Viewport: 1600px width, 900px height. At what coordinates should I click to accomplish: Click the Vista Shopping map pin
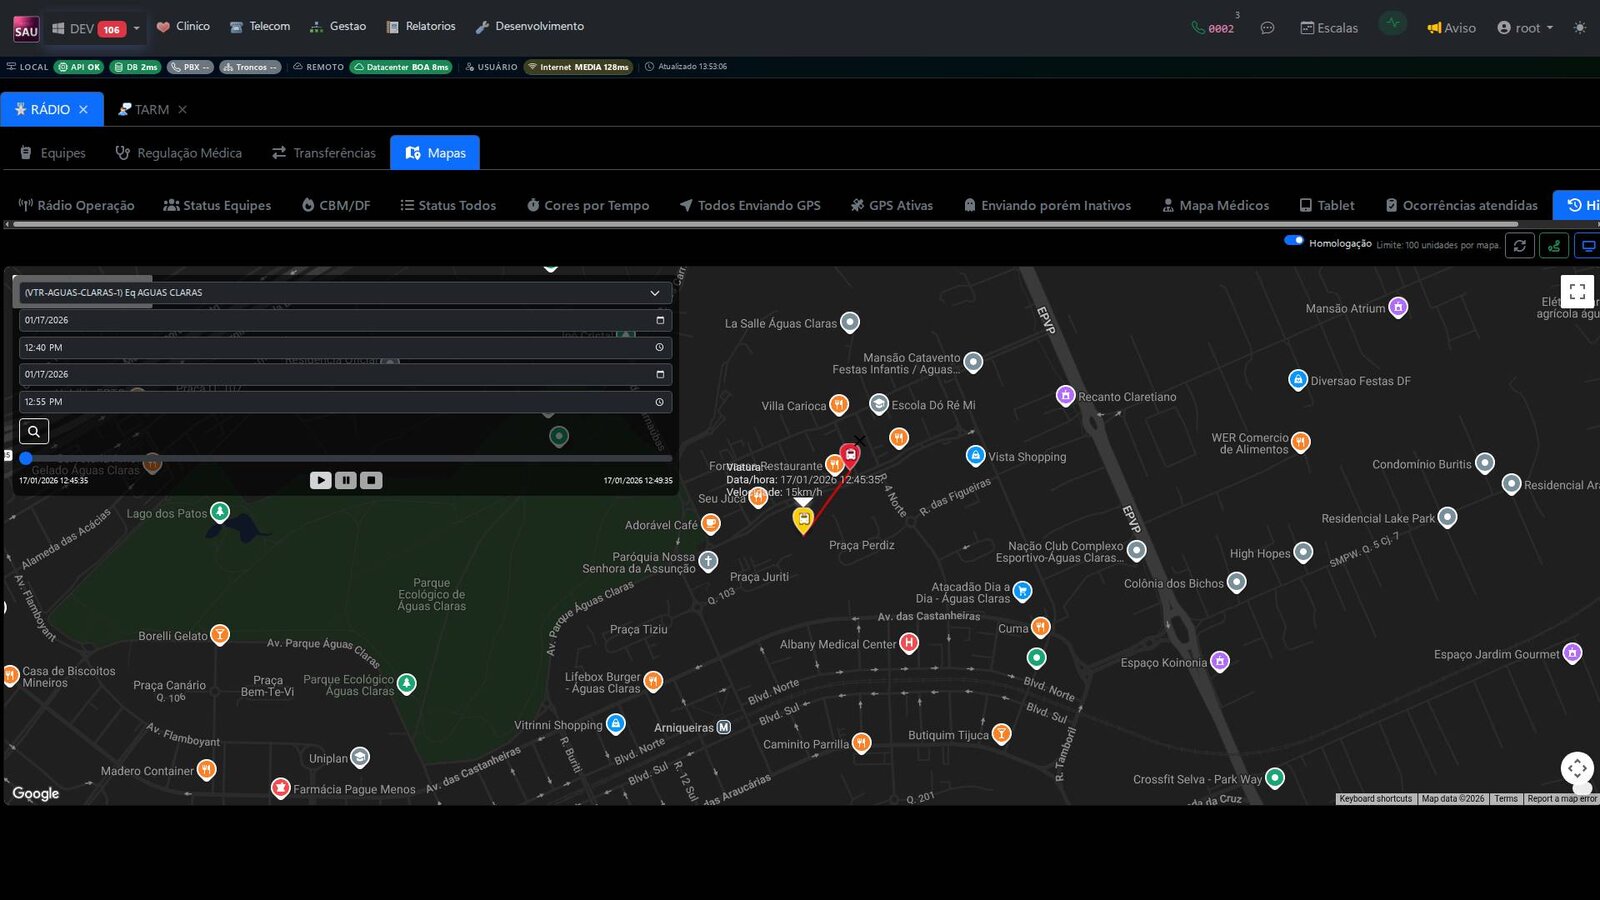975,455
